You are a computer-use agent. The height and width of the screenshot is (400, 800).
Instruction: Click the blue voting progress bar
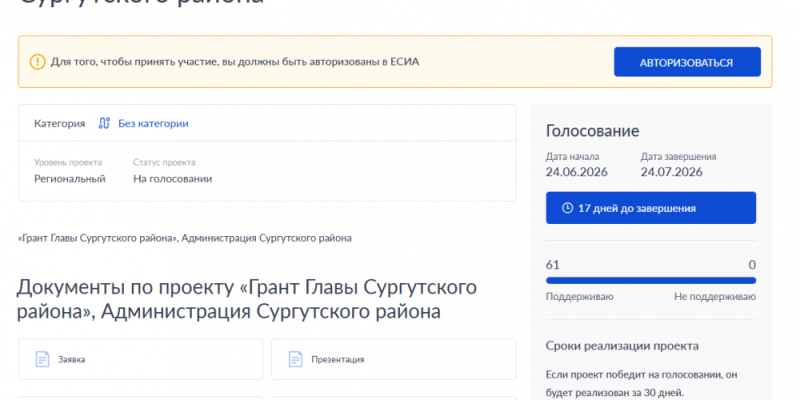[x=651, y=280]
